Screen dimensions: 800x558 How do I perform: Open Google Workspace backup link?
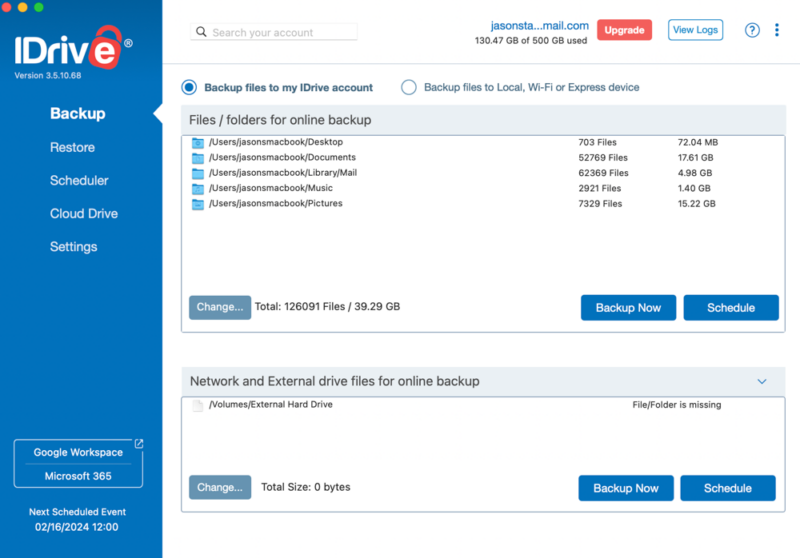point(78,452)
